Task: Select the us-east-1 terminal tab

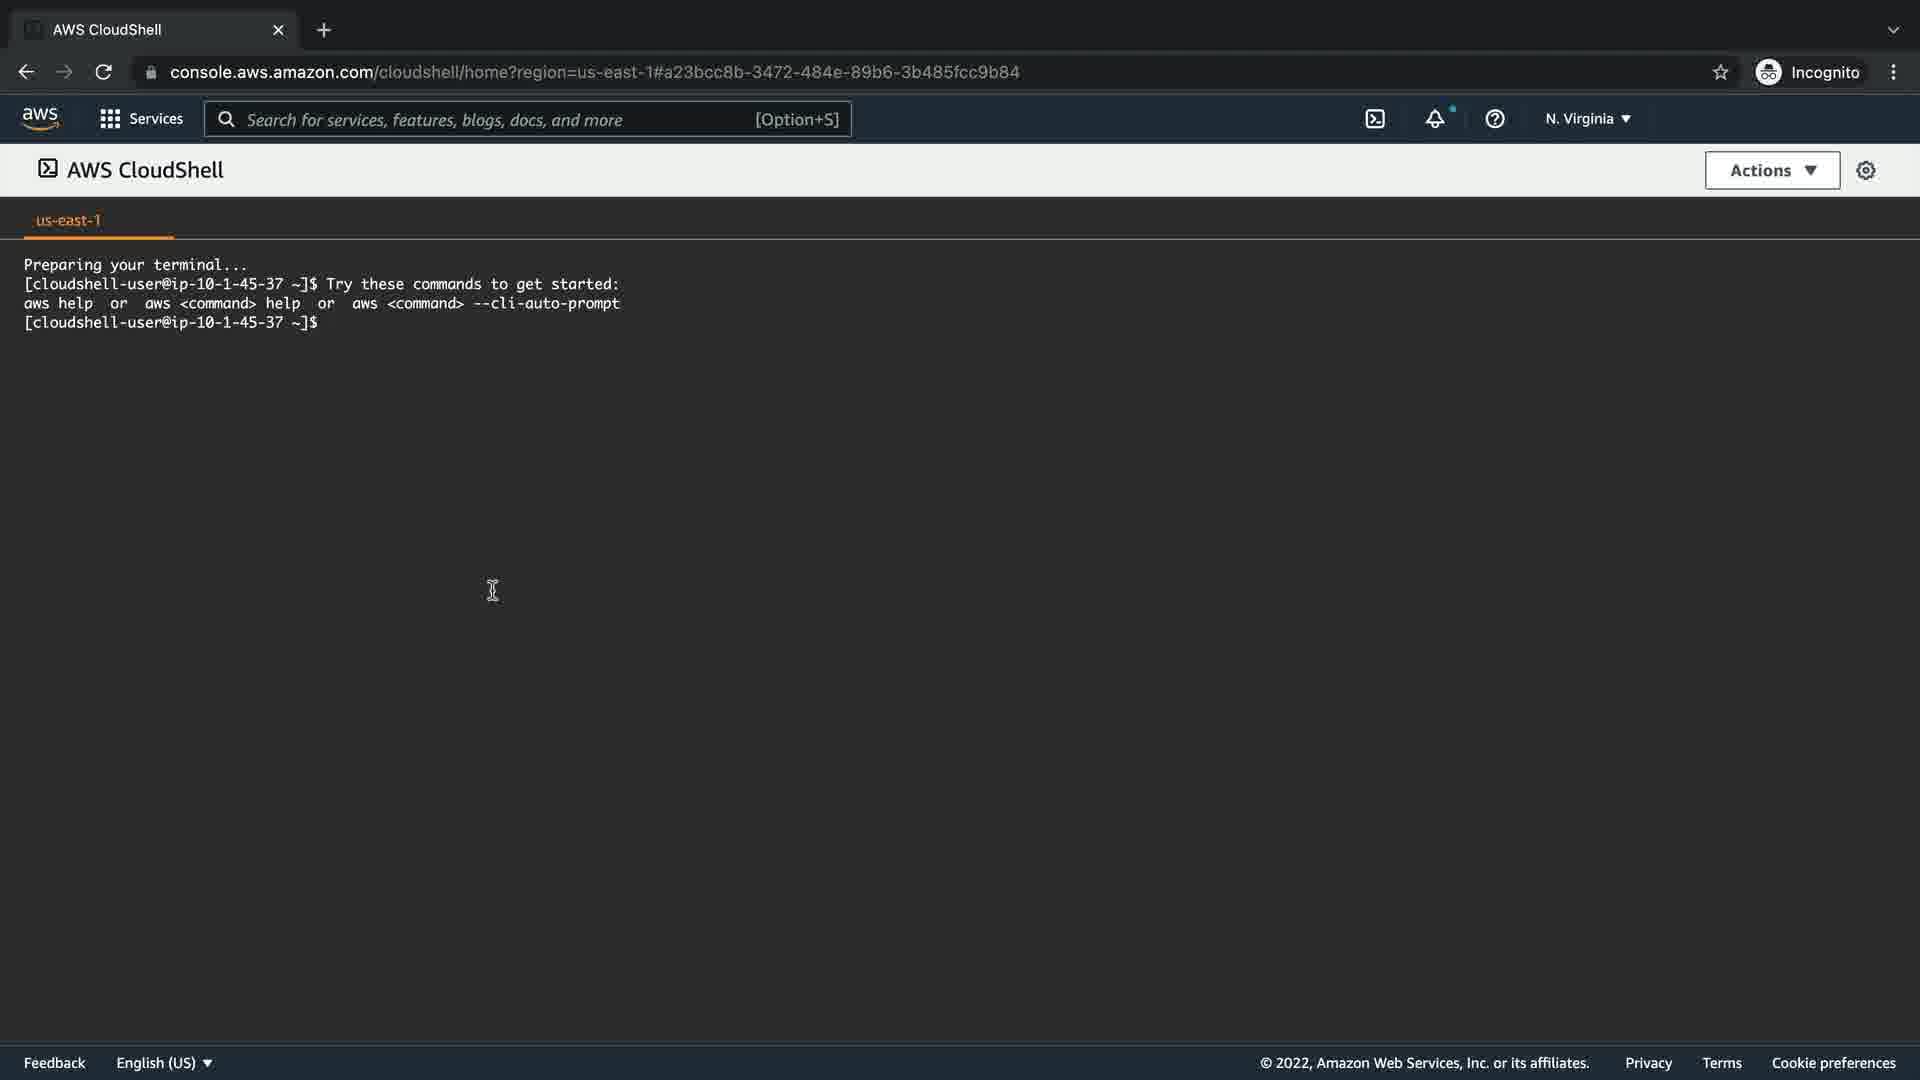Action: coord(68,220)
